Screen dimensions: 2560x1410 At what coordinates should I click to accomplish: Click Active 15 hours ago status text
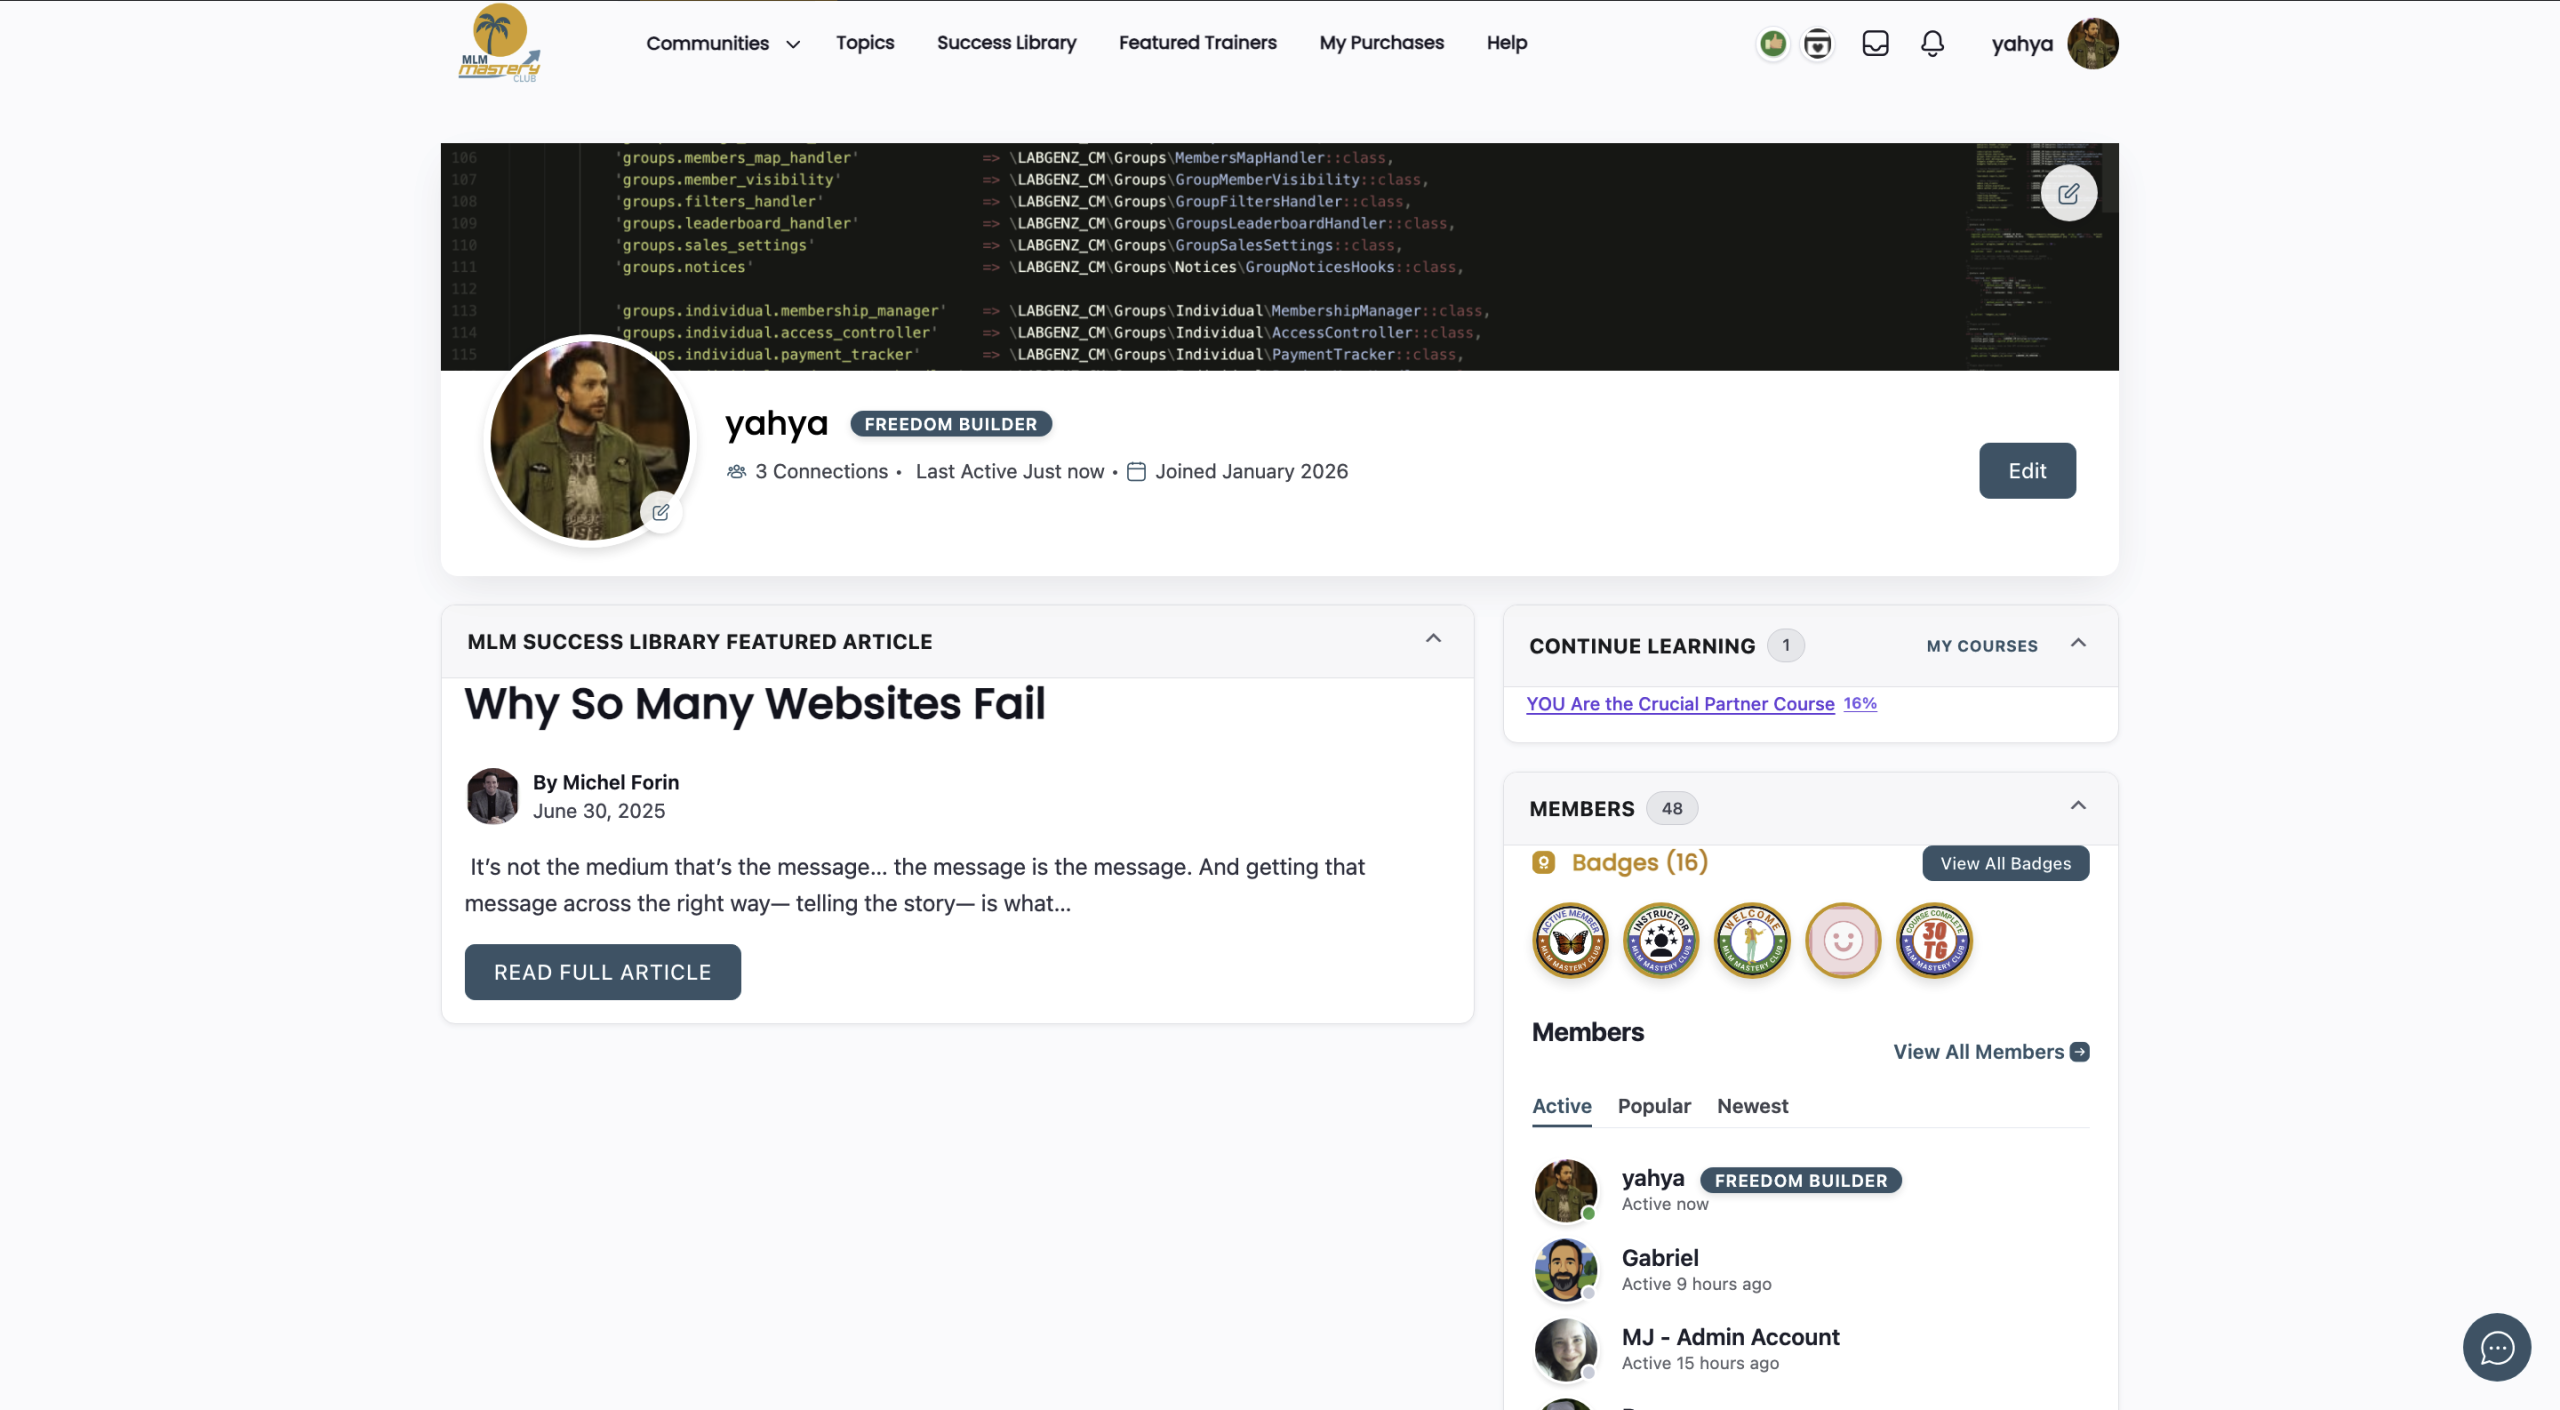coord(1701,1364)
